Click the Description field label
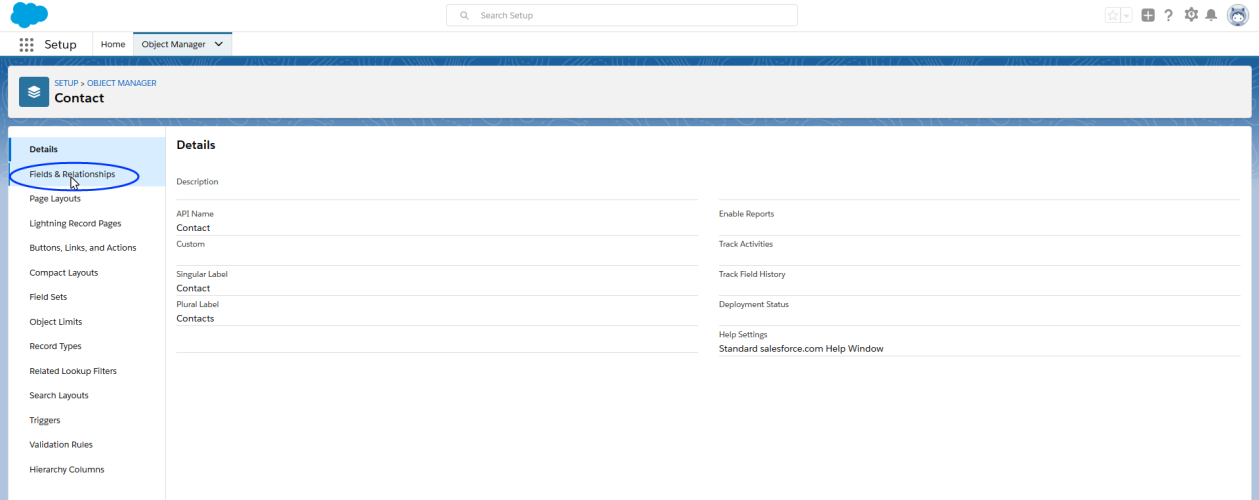Screen dimensions: 1259x500 [197, 182]
